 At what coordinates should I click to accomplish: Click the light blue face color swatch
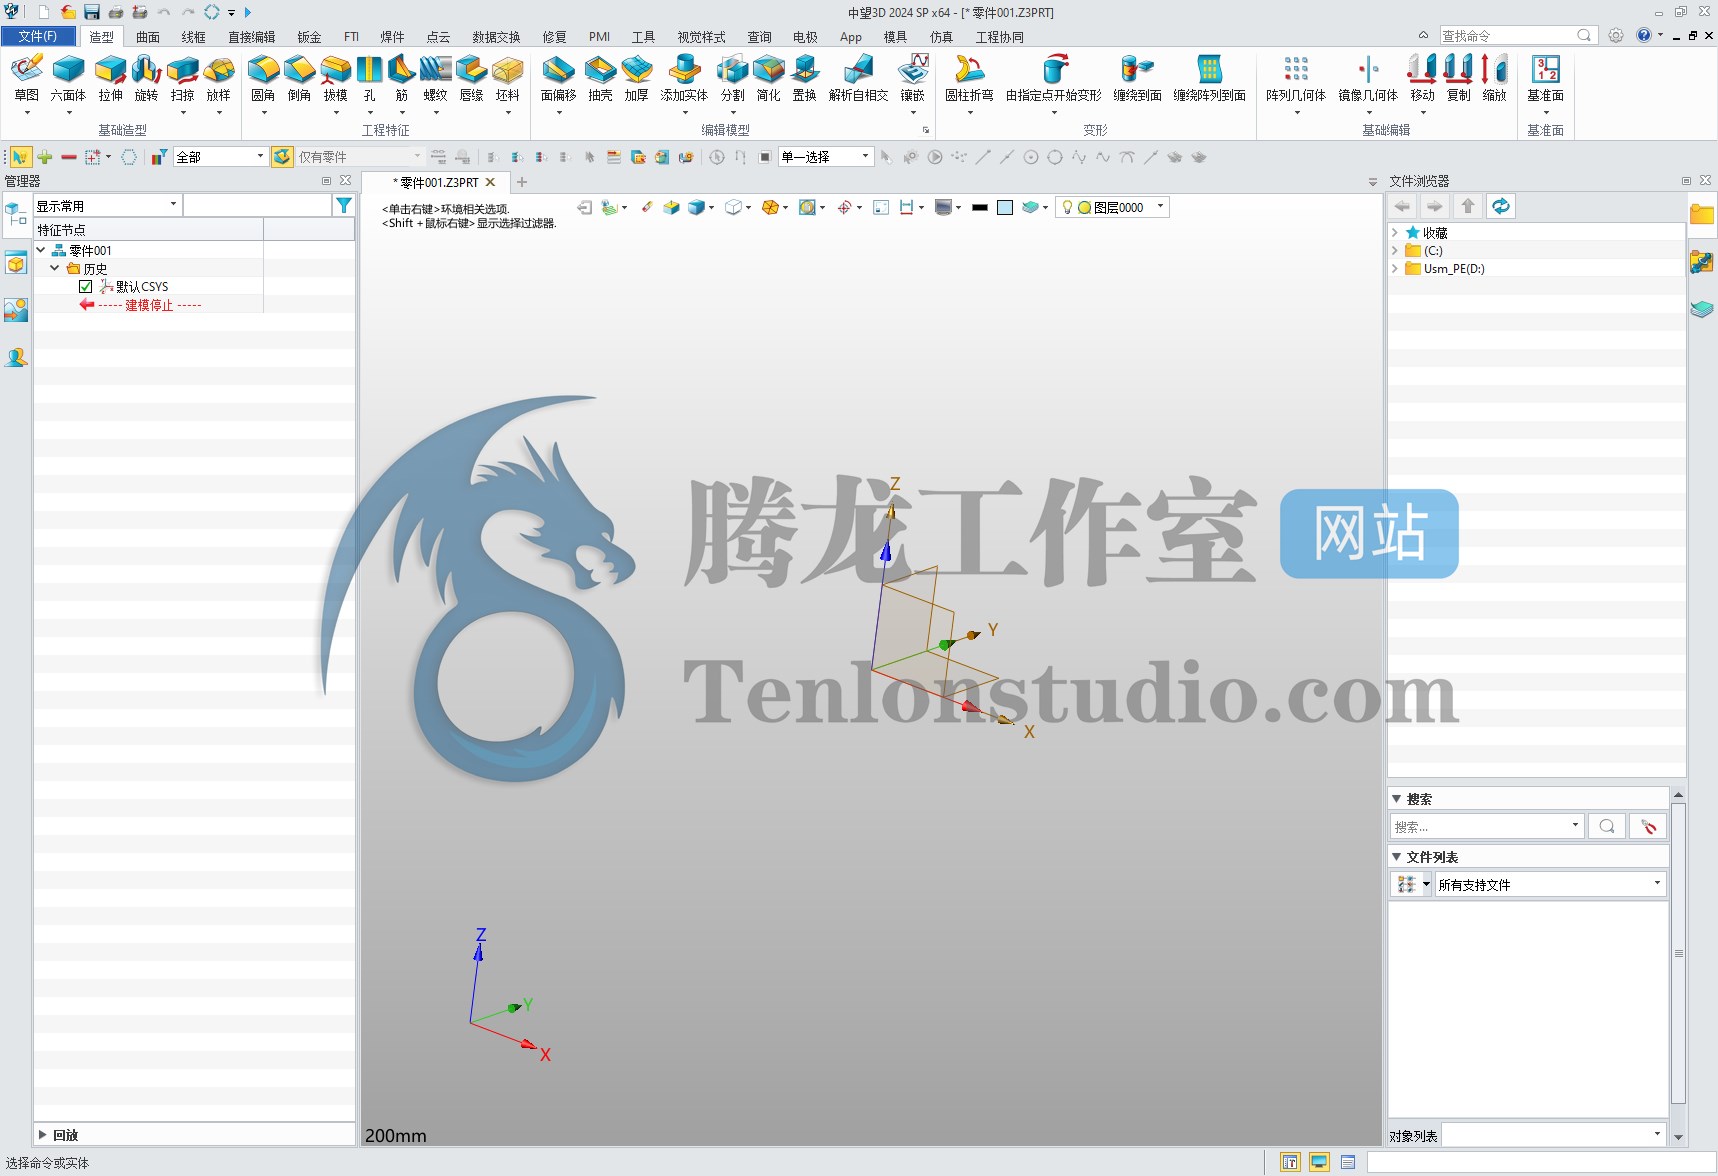(1005, 207)
